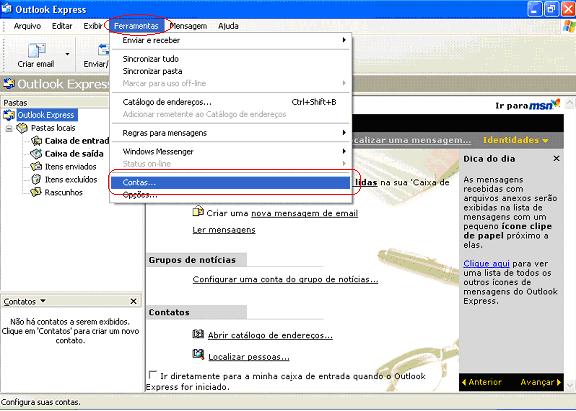The height and width of the screenshot is (411, 576).
Task: Open the Ajuda menu
Action: pyautogui.click(x=228, y=26)
